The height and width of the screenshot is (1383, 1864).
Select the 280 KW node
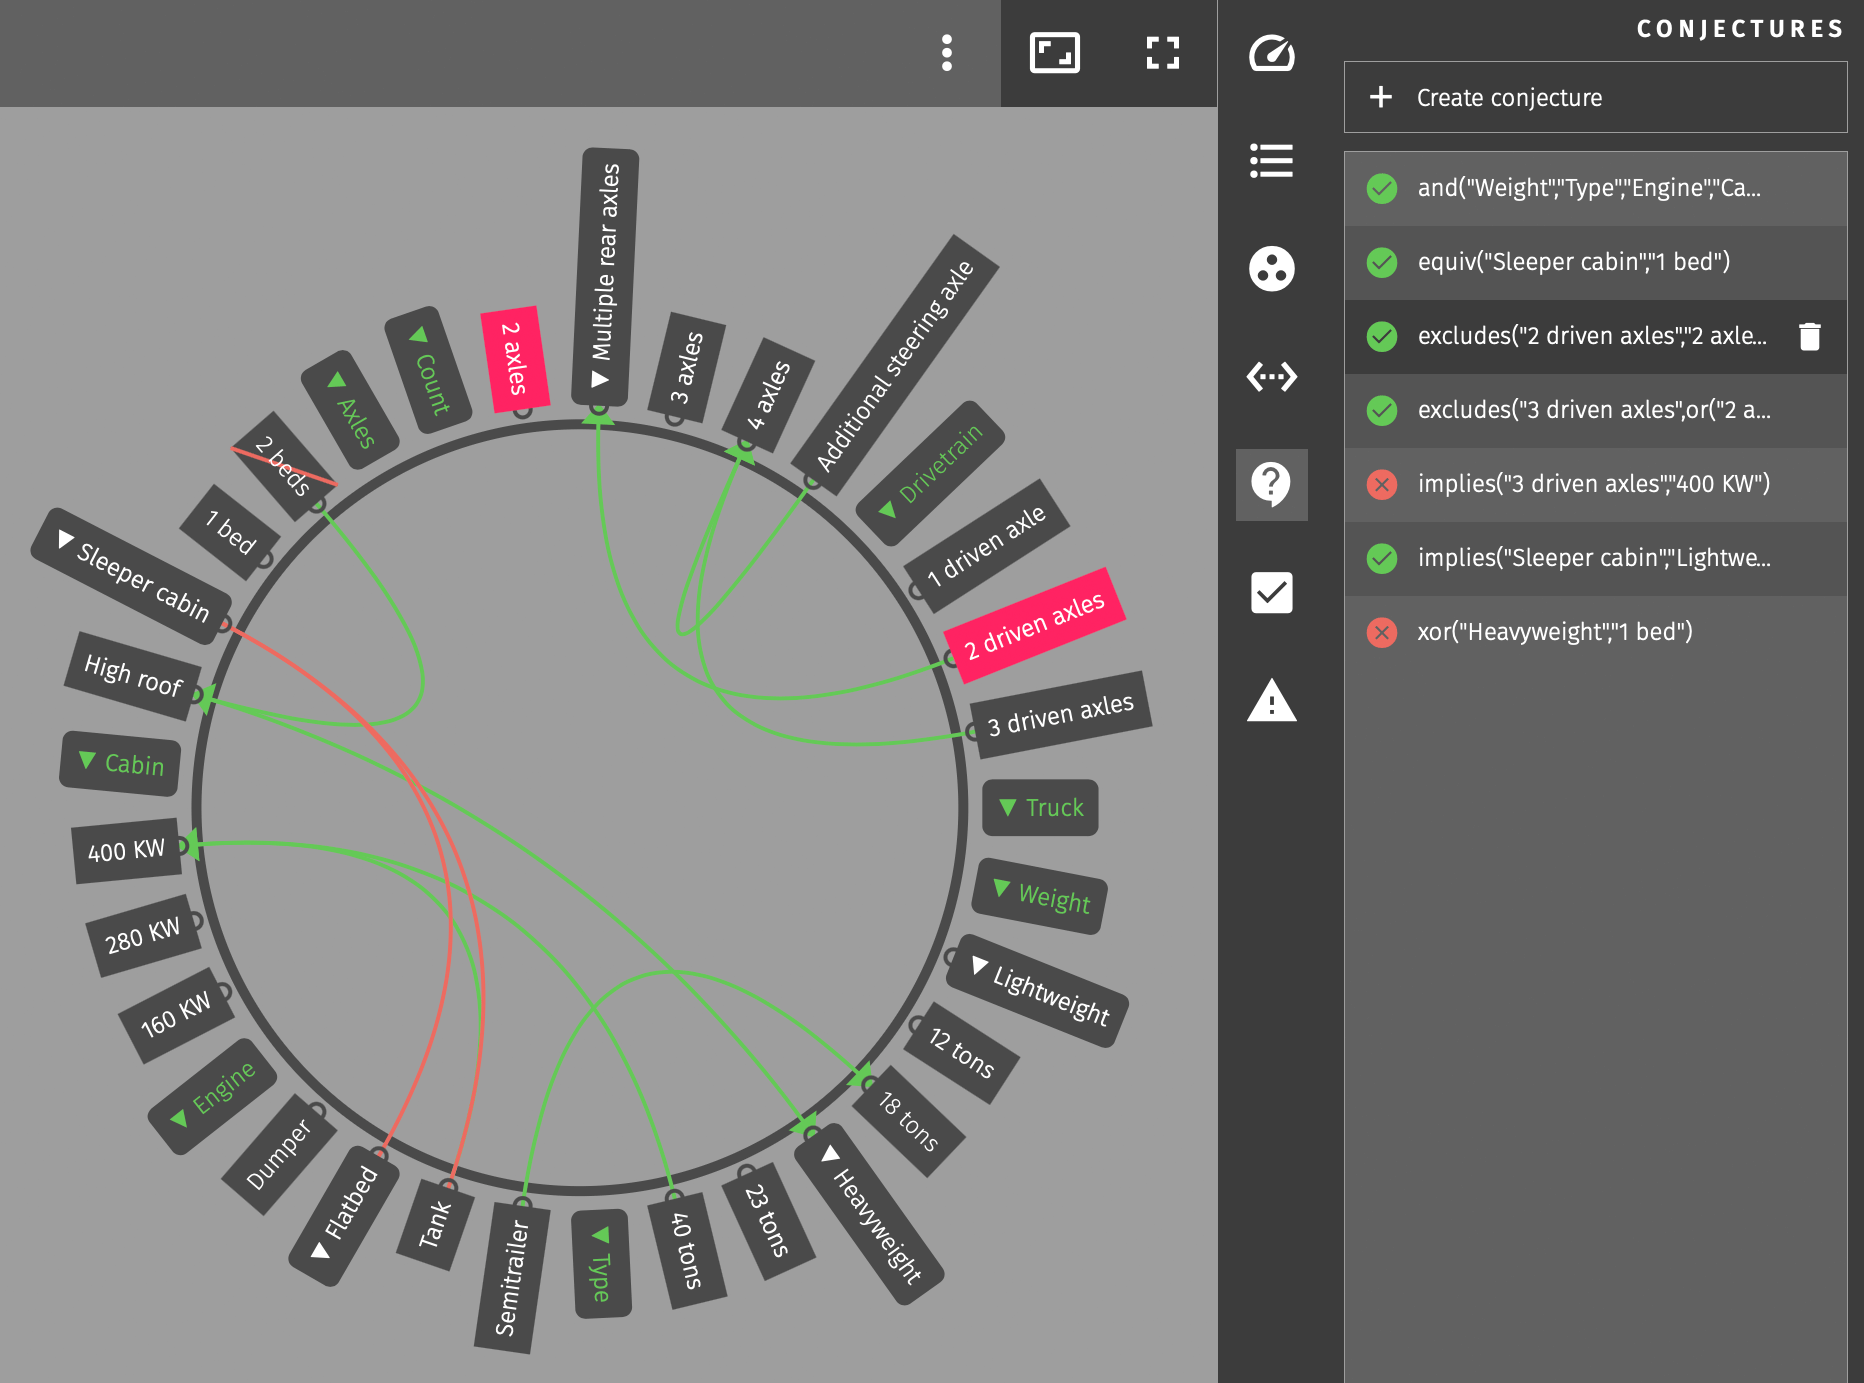click(x=143, y=935)
